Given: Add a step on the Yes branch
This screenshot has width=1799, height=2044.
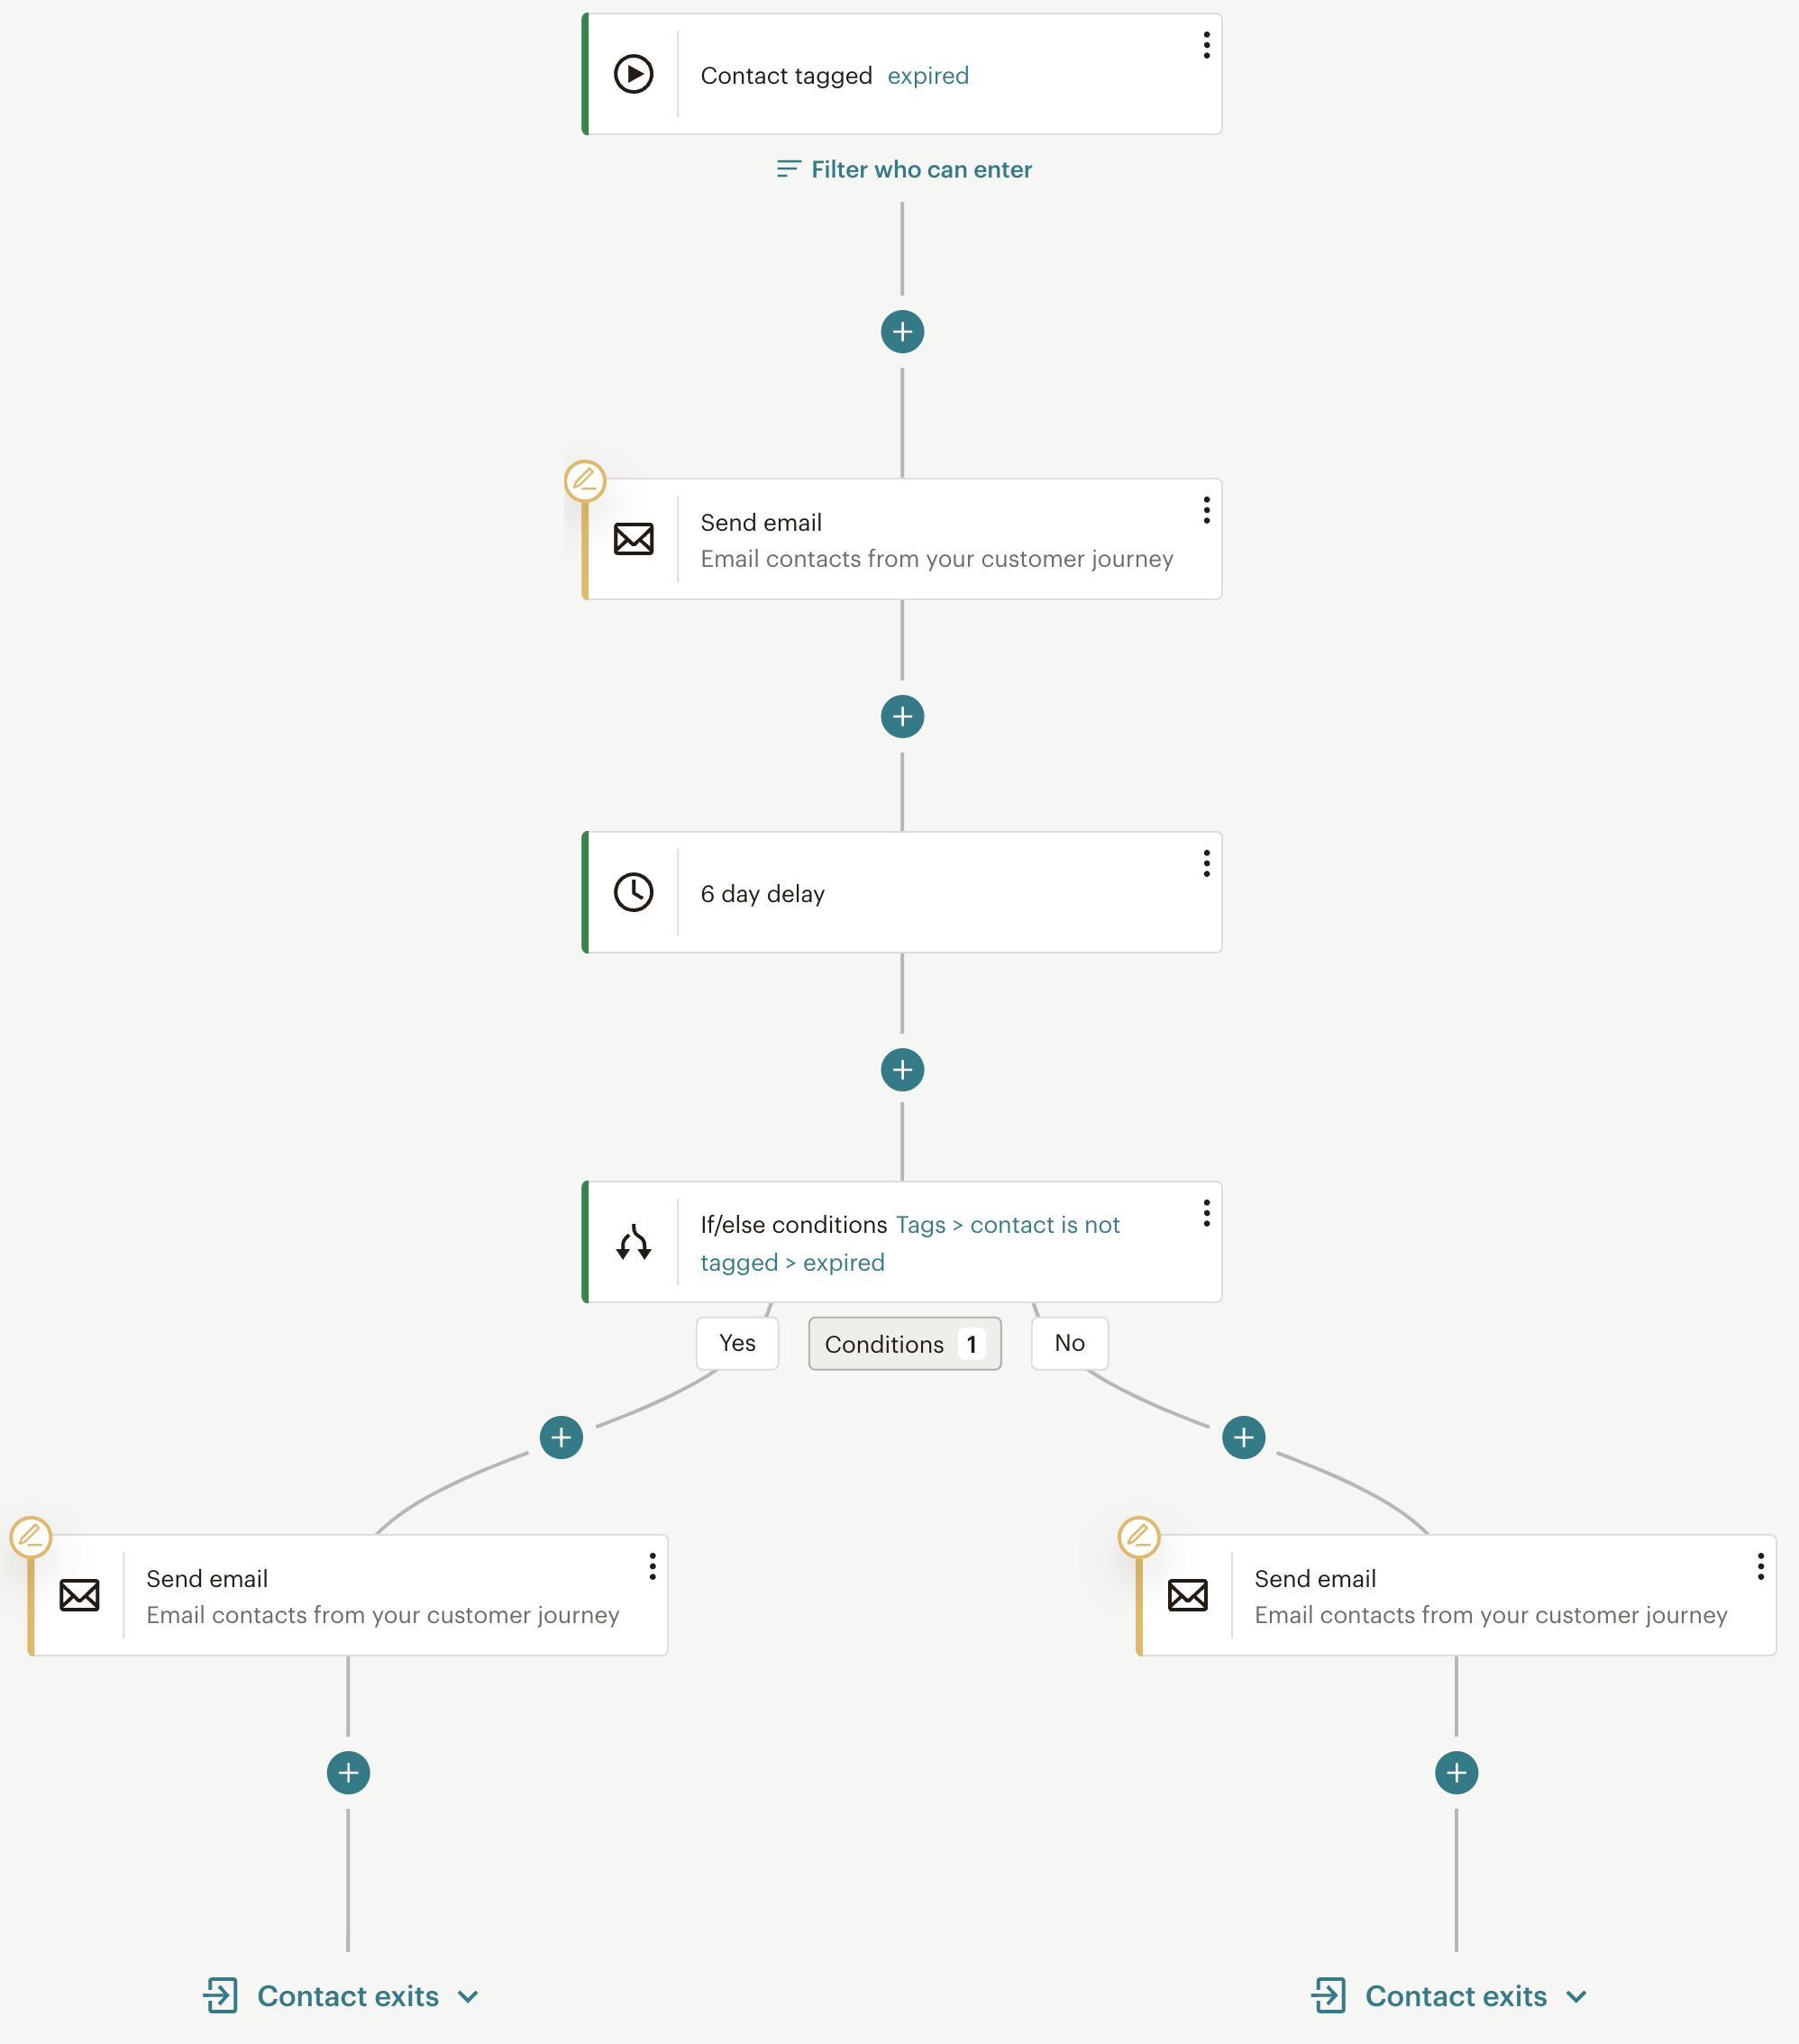Looking at the screenshot, I should pos(561,1438).
